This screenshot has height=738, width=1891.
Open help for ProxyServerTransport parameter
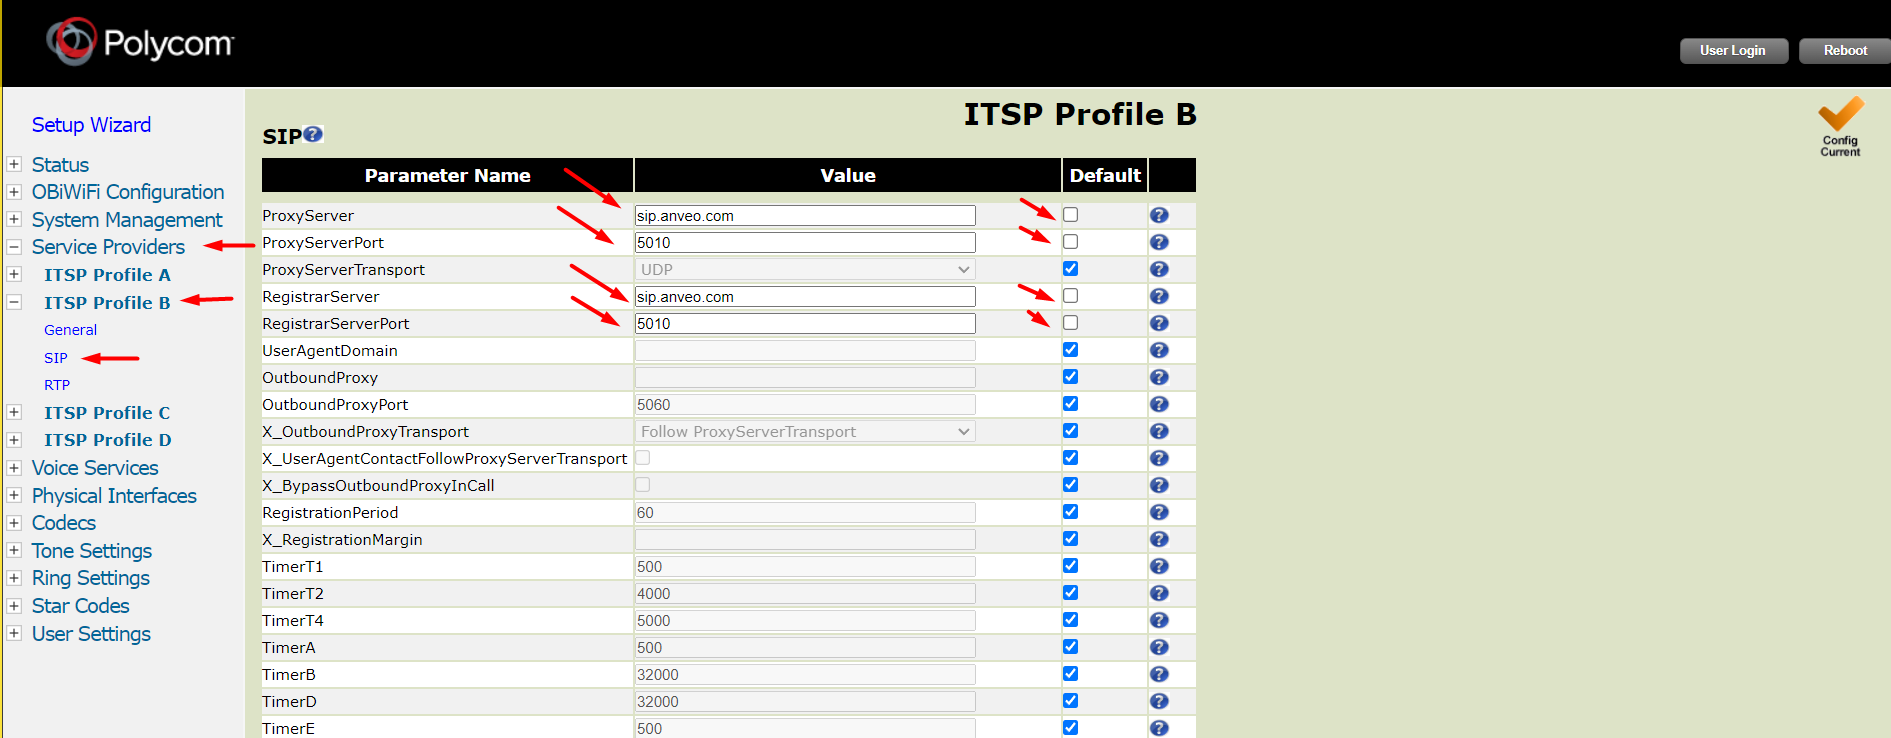1159,269
